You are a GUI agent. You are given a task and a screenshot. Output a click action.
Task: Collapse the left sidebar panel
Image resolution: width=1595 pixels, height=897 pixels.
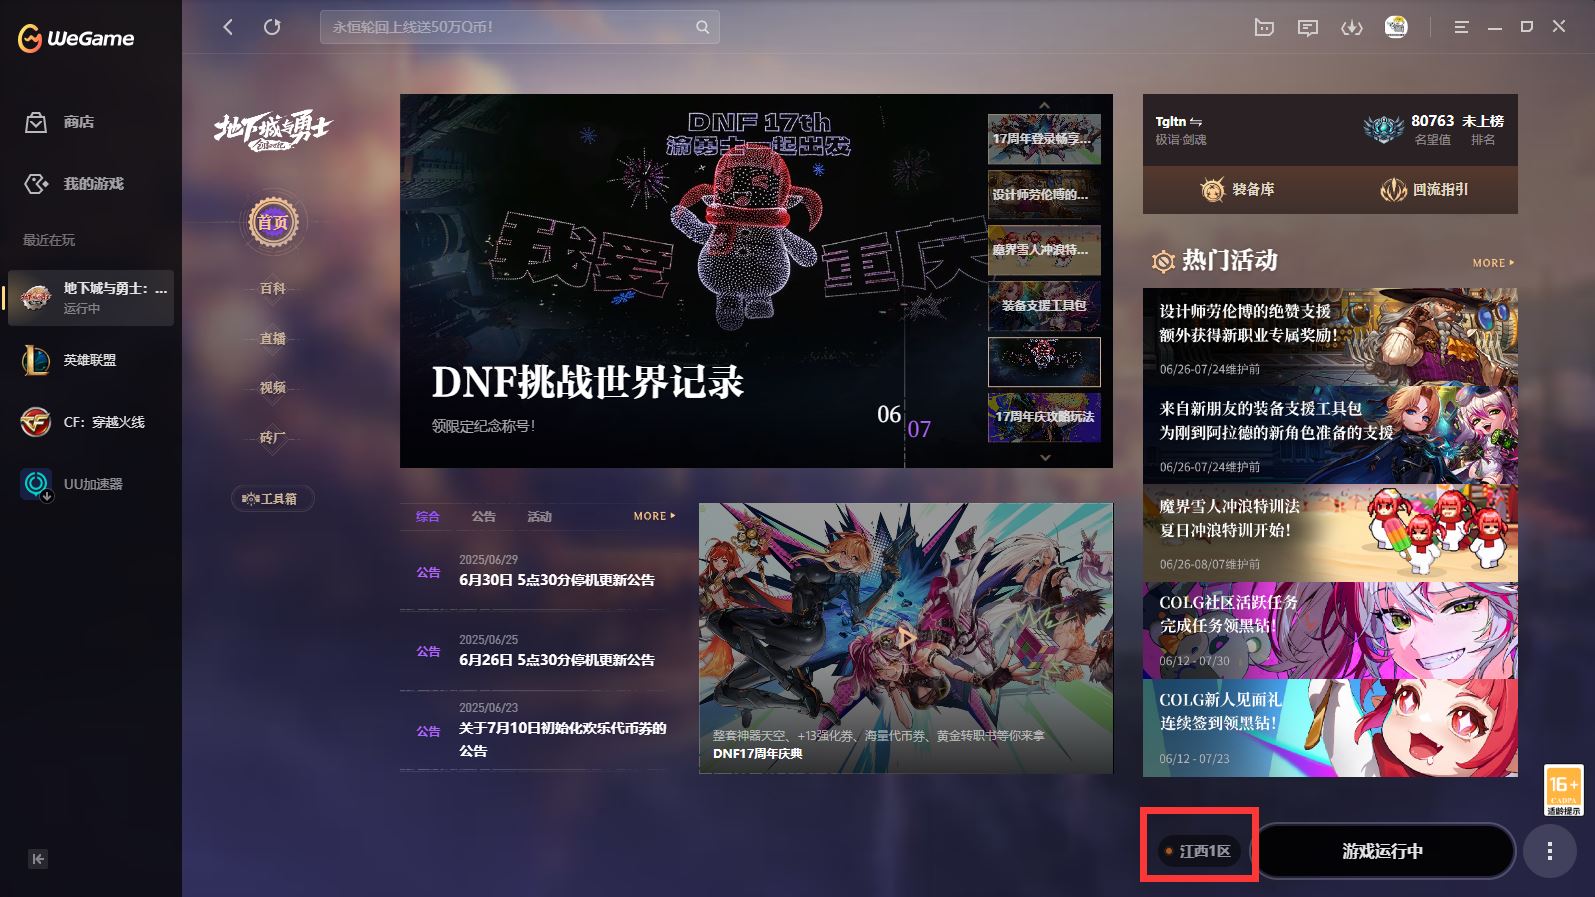pos(38,858)
